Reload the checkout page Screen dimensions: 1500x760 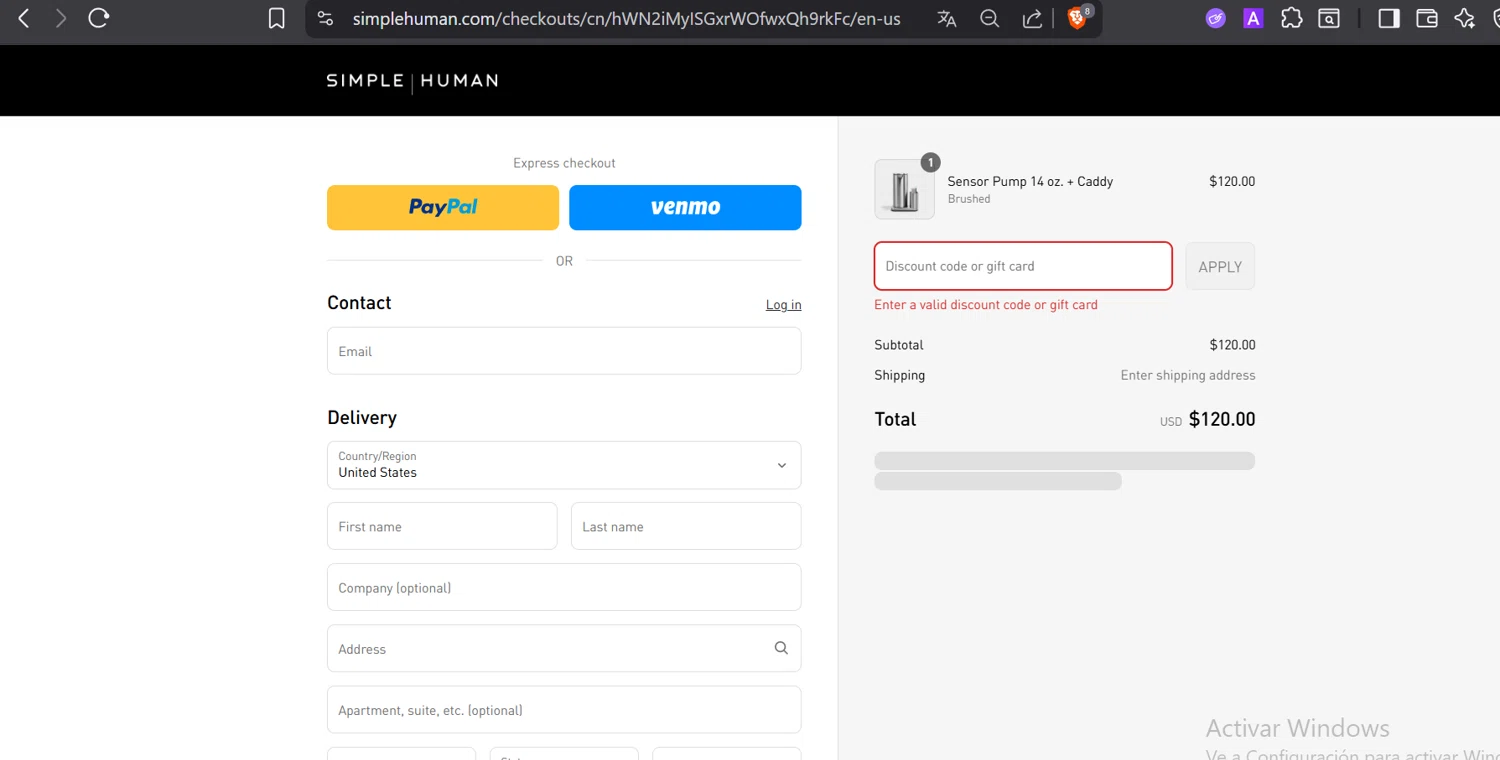(98, 18)
